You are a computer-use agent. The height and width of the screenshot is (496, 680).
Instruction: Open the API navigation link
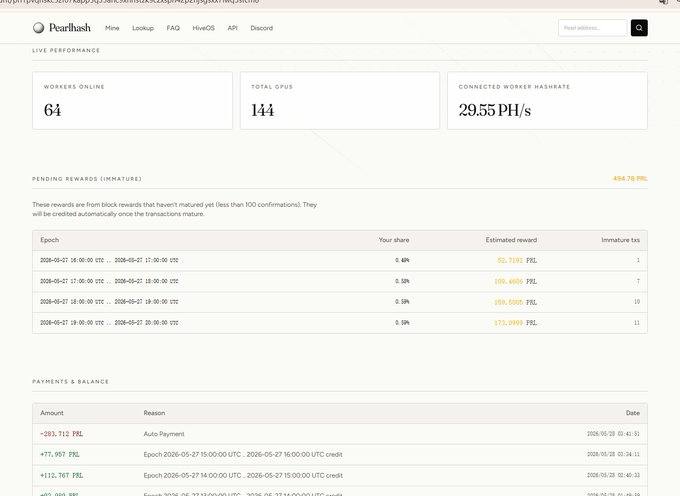coord(232,28)
